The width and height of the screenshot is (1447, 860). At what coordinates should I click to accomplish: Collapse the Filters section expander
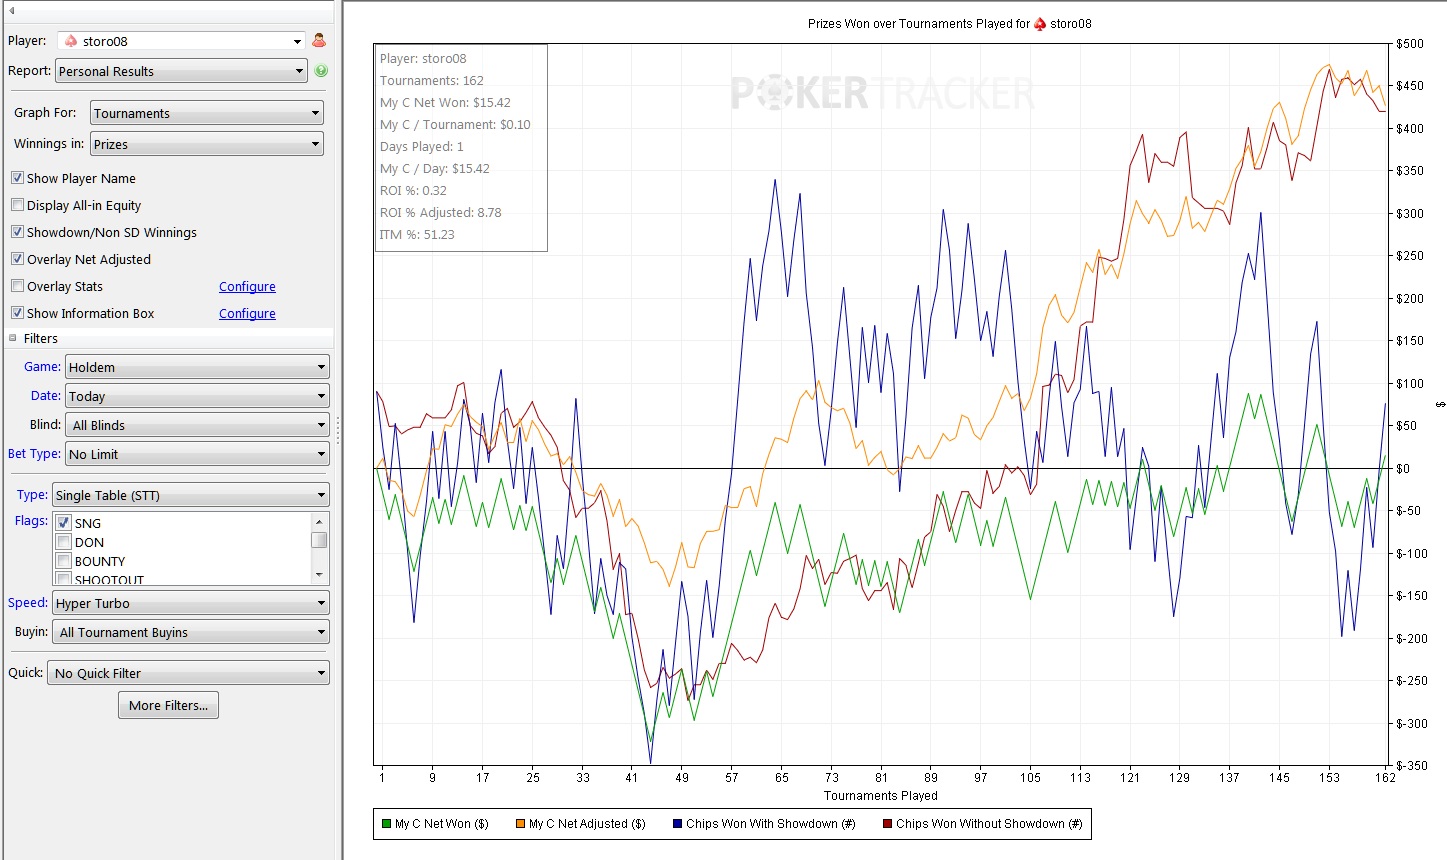tap(13, 338)
